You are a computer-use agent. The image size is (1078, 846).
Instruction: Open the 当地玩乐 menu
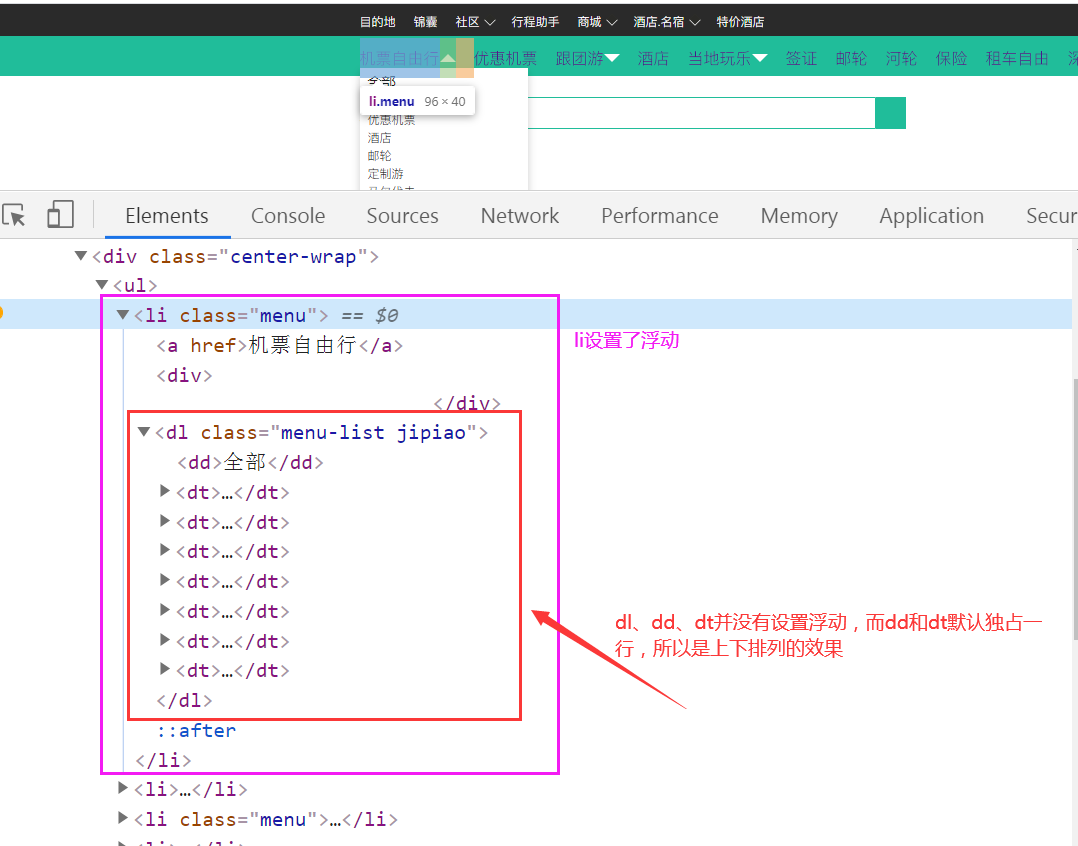click(x=727, y=58)
